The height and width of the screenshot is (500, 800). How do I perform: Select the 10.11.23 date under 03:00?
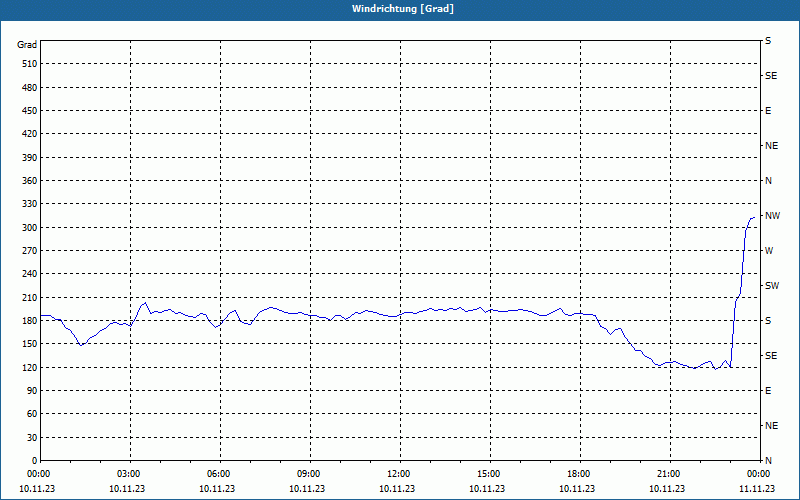127,489
